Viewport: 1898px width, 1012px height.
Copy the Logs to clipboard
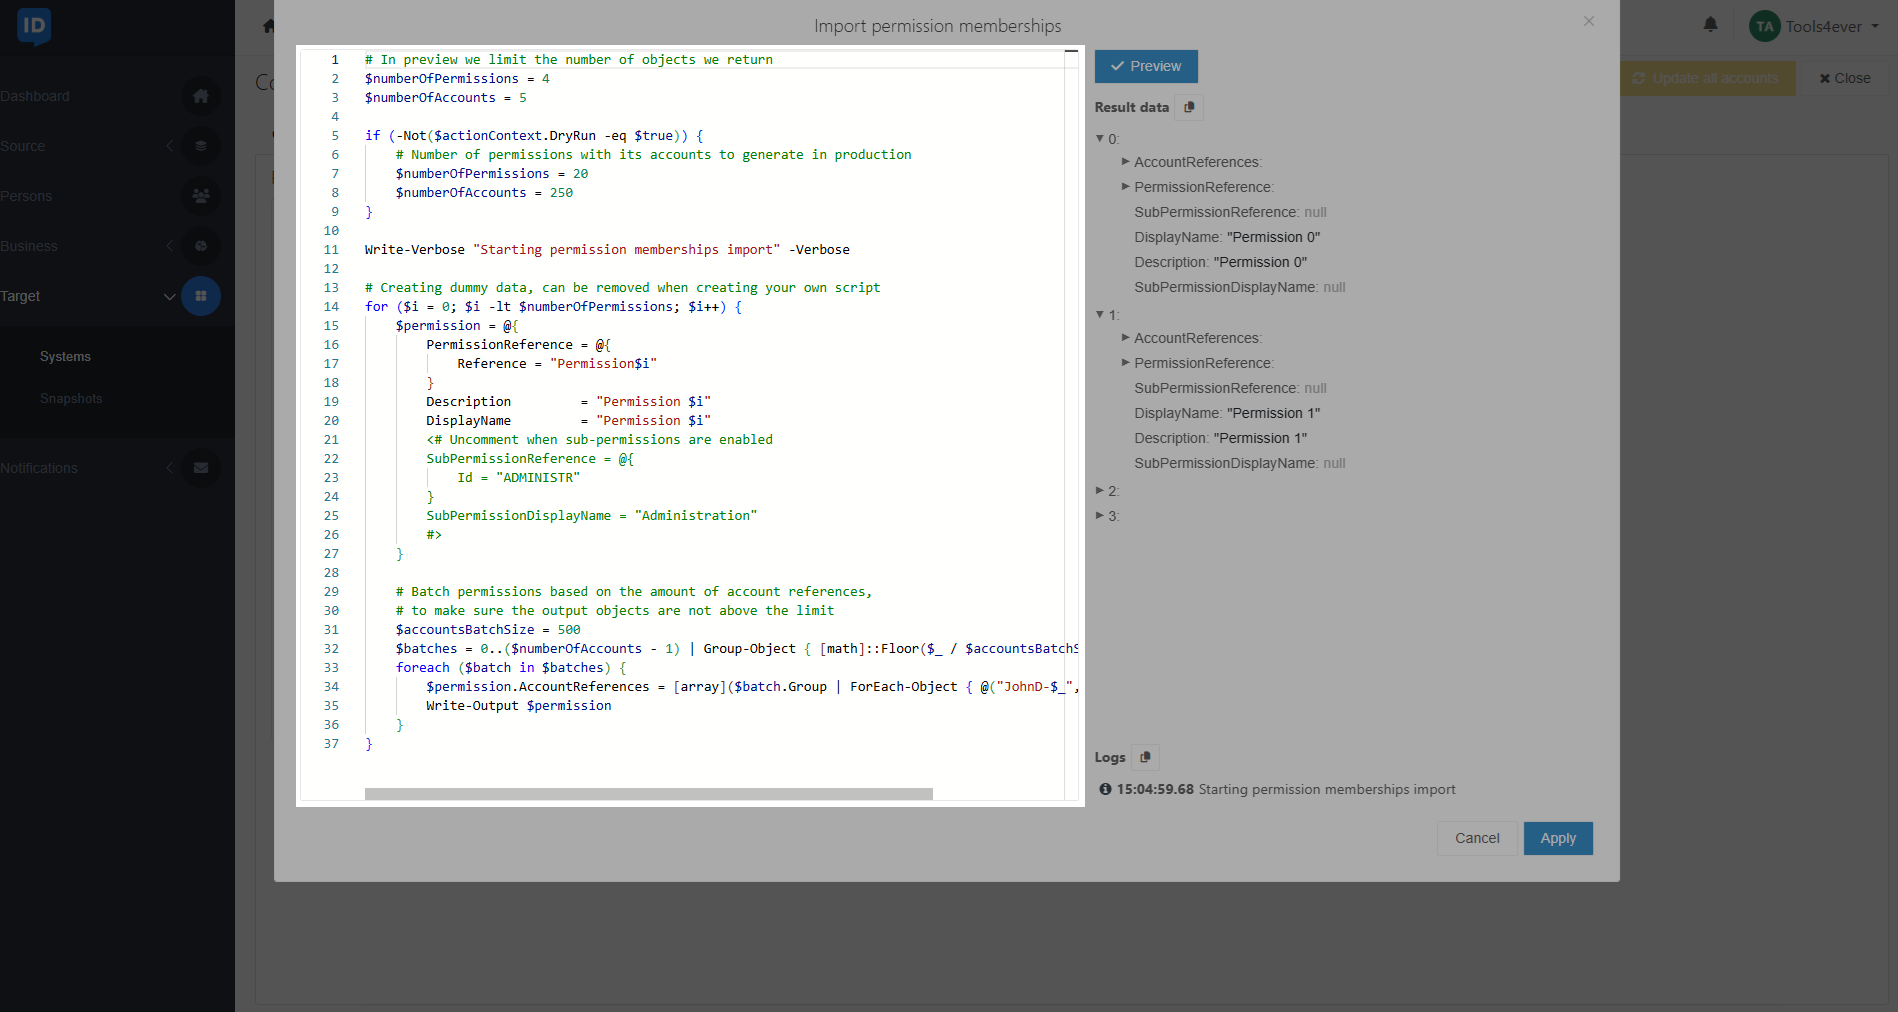1145,757
